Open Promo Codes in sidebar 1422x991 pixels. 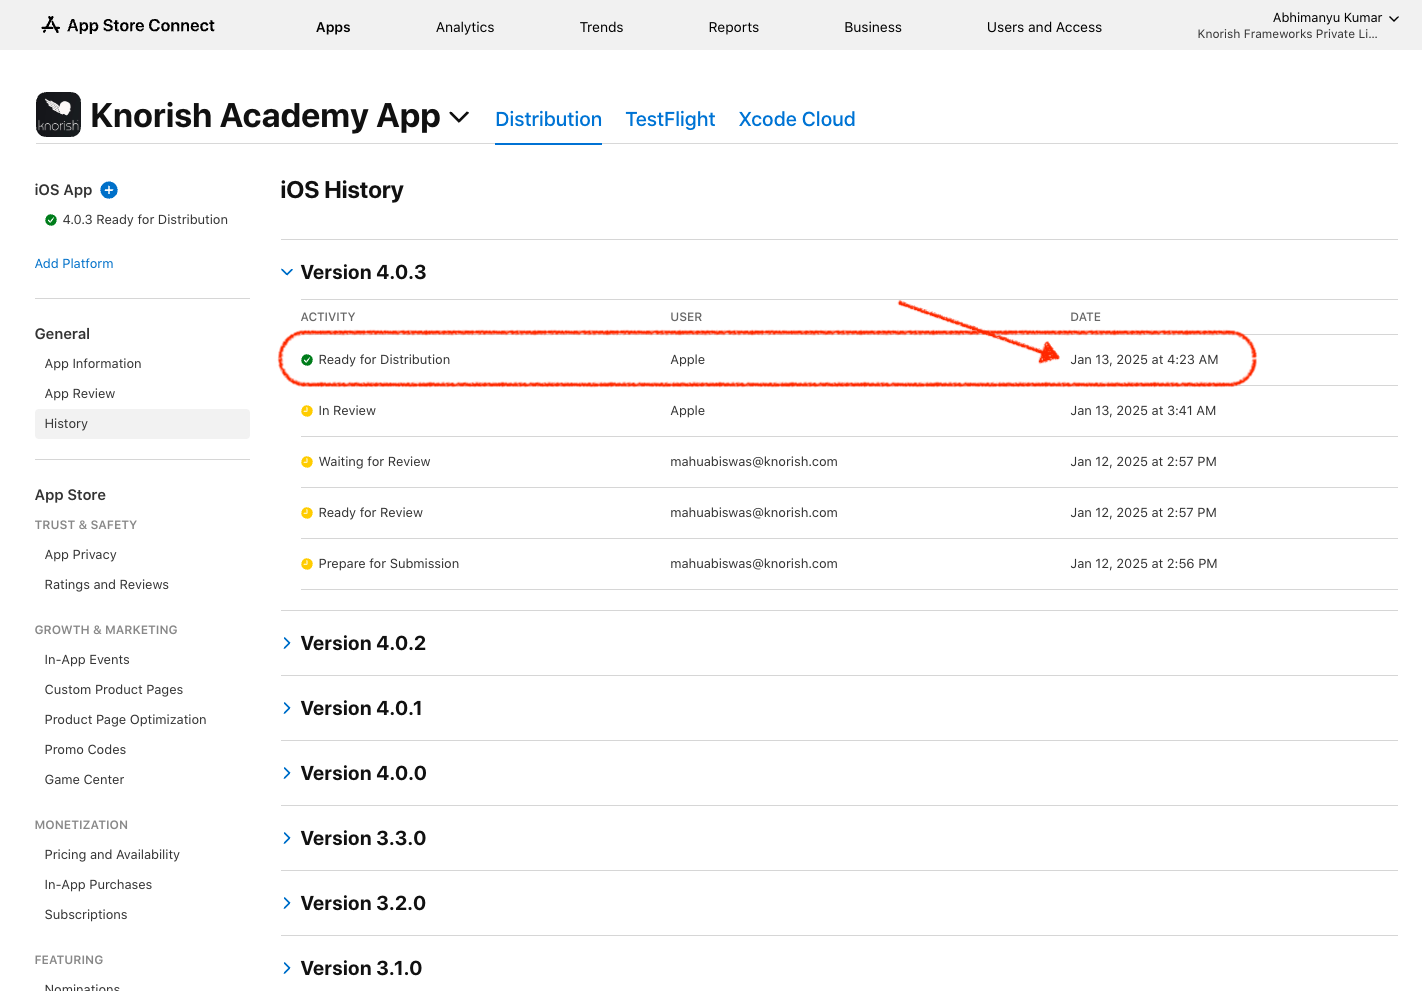point(85,750)
